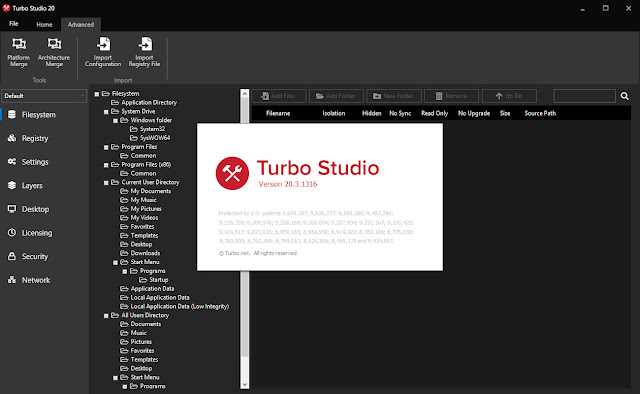Click the Turbo Studio red logo in splash
This screenshot has height=394, width=640.
coord(232,174)
